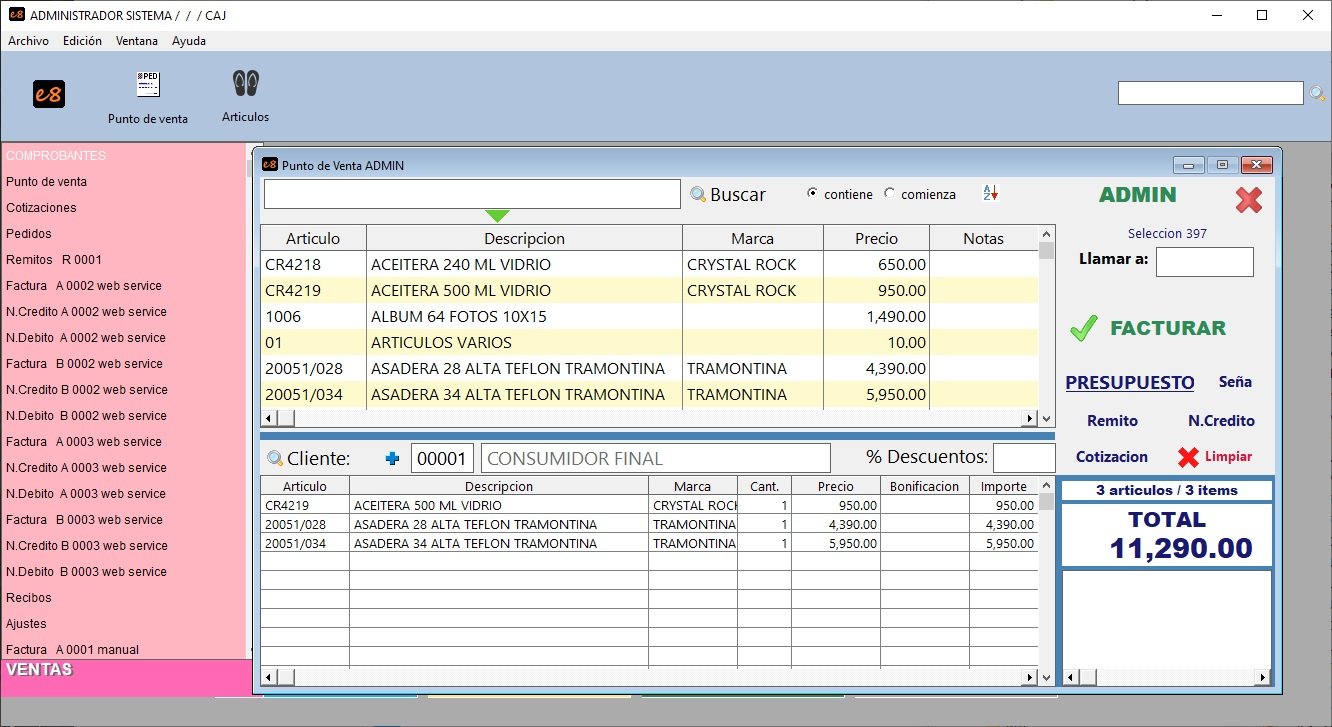Click the 'Llamar a' input field
Screen dimensions: 1332x727
(x=1204, y=262)
